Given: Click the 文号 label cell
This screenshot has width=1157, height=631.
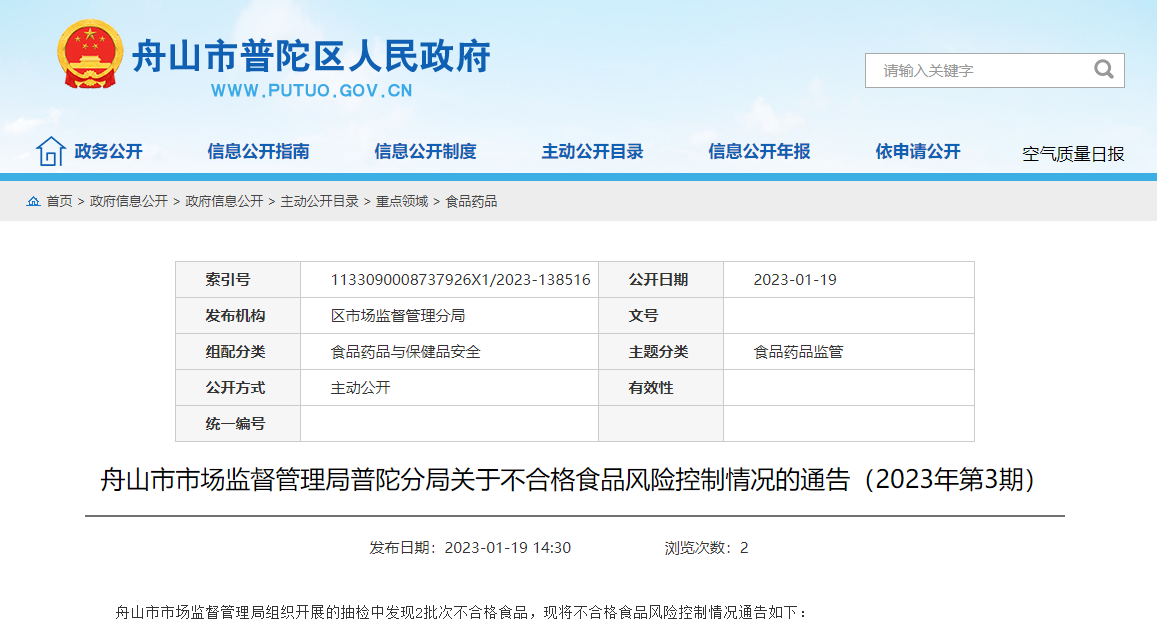Looking at the screenshot, I should click(660, 316).
